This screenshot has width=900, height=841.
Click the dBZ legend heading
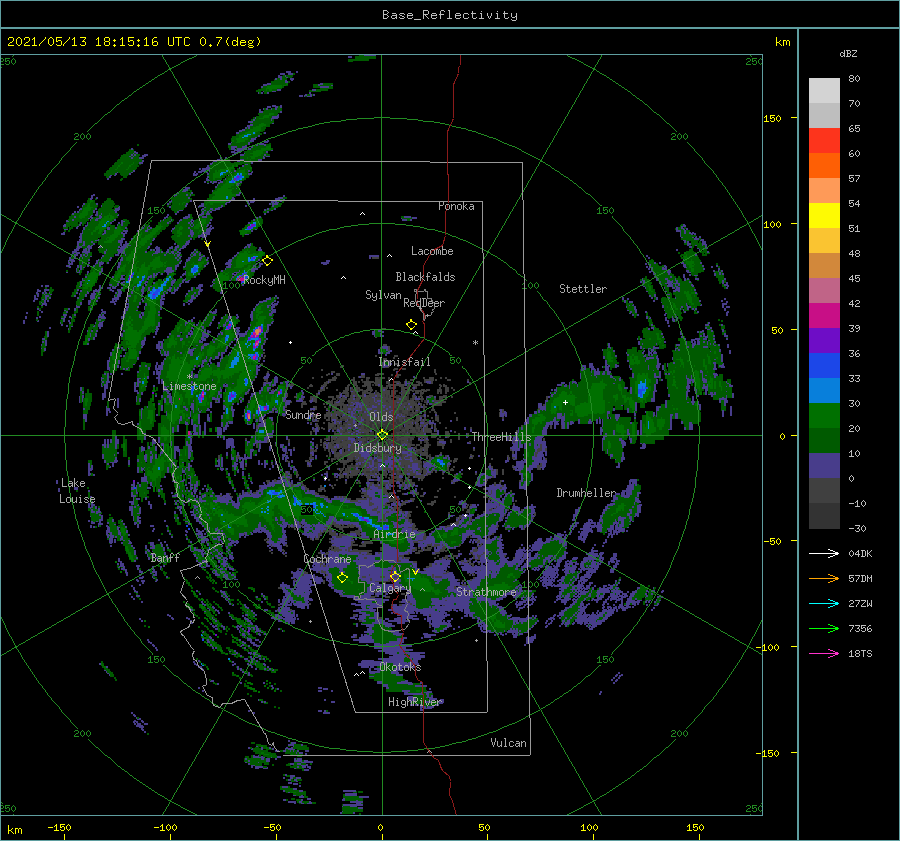[x=848, y=53]
